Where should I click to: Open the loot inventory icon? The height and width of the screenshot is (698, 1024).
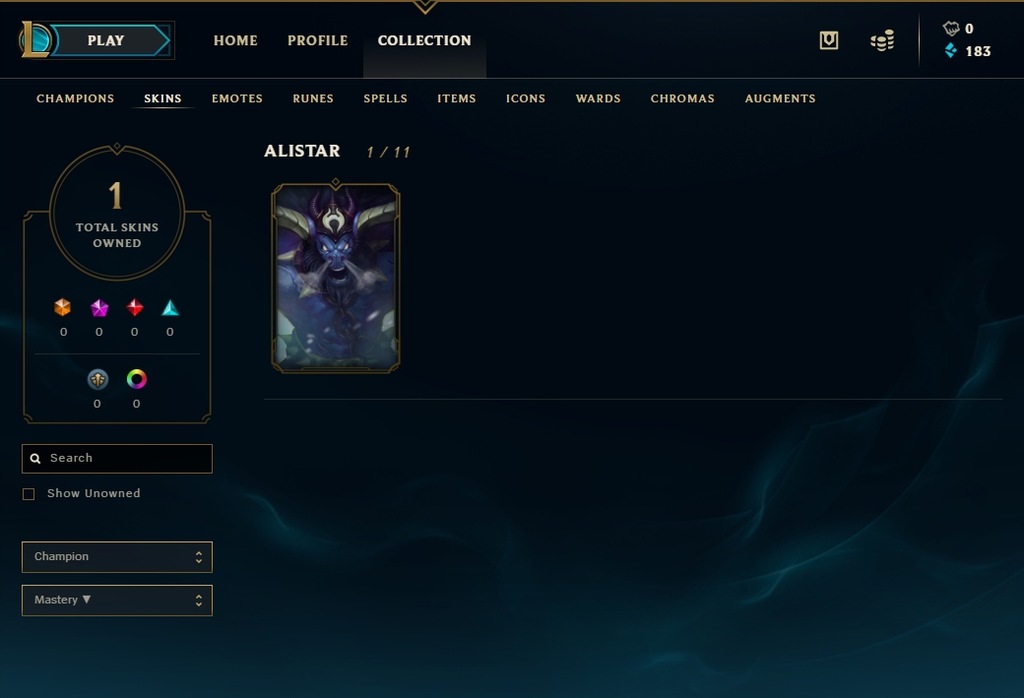(x=829, y=40)
